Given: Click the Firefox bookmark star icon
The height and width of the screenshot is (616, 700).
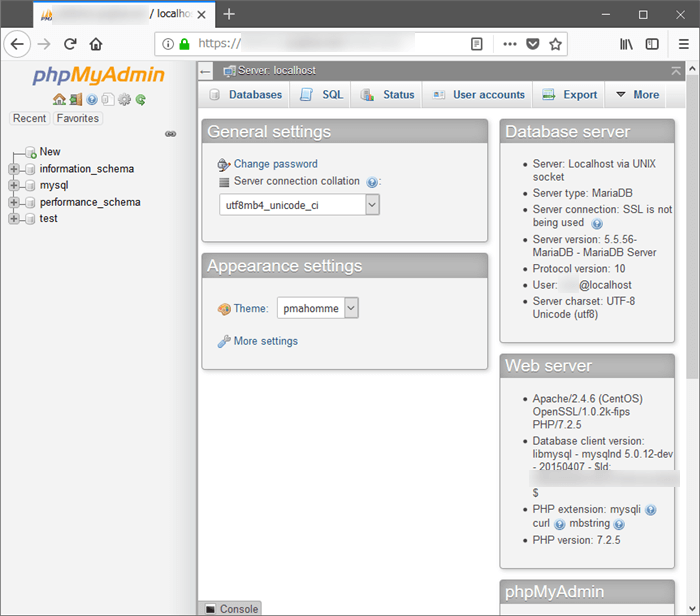Looking at the screenshot, I should (556, 44).
